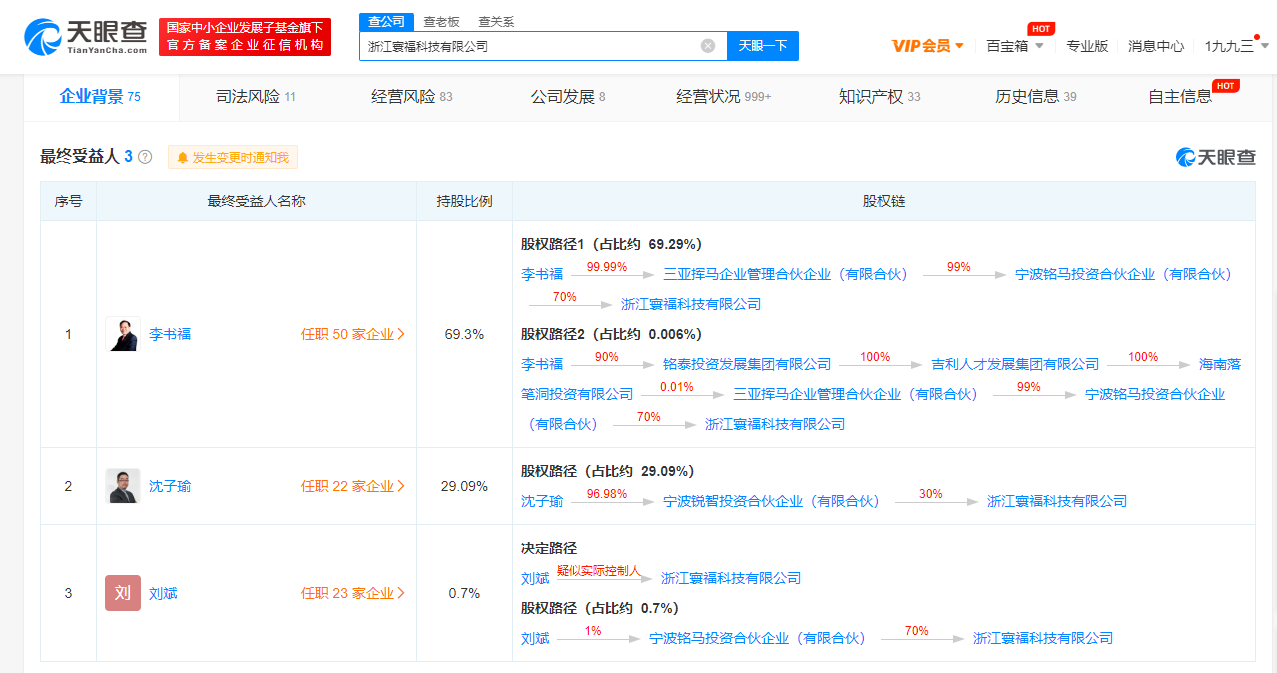Click the 最终受益人名称 column header

click(256, 201)
